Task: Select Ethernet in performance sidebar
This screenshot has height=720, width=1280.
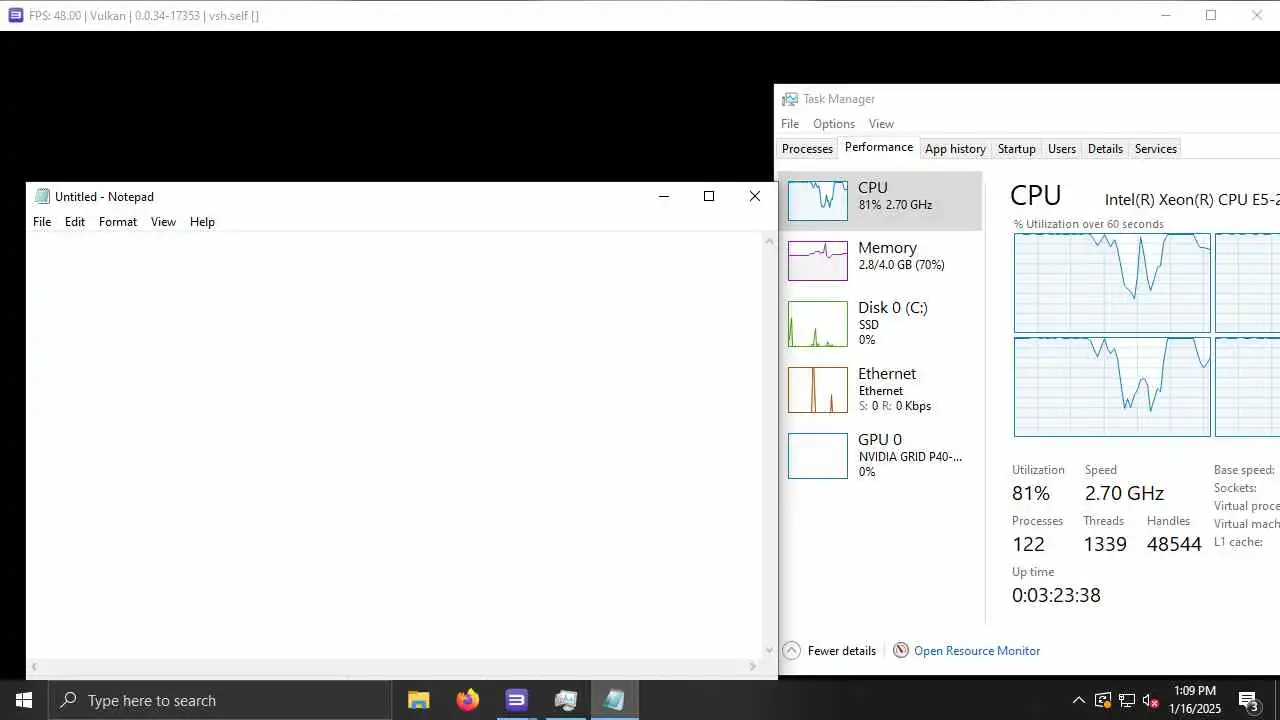Action: [x=880, y=389]
